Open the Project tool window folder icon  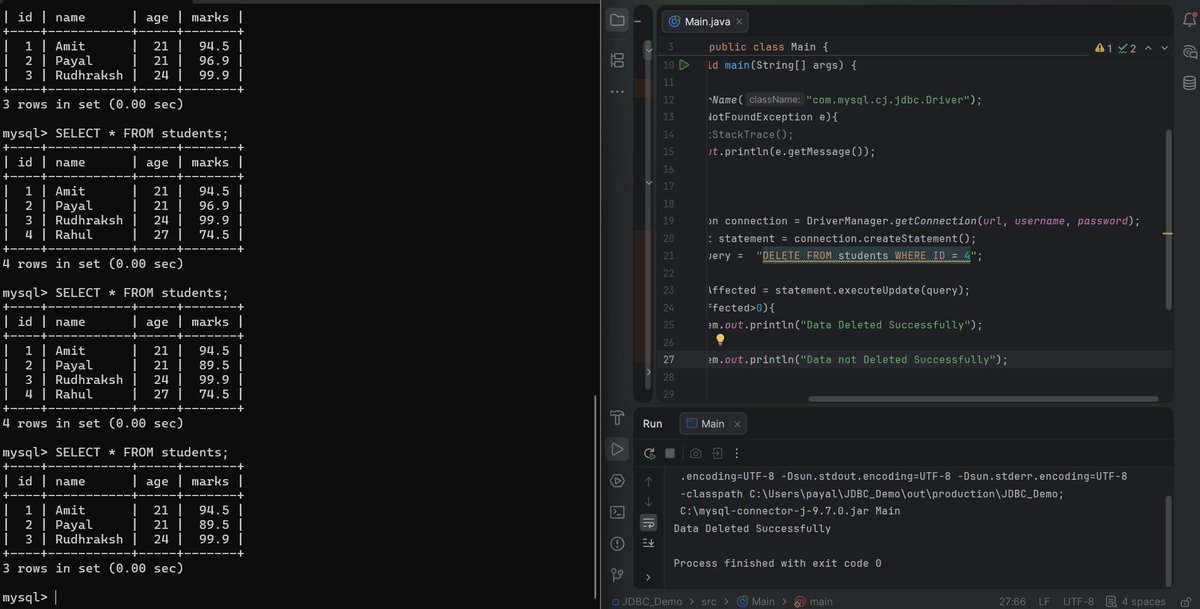click(x=617, y=20)
